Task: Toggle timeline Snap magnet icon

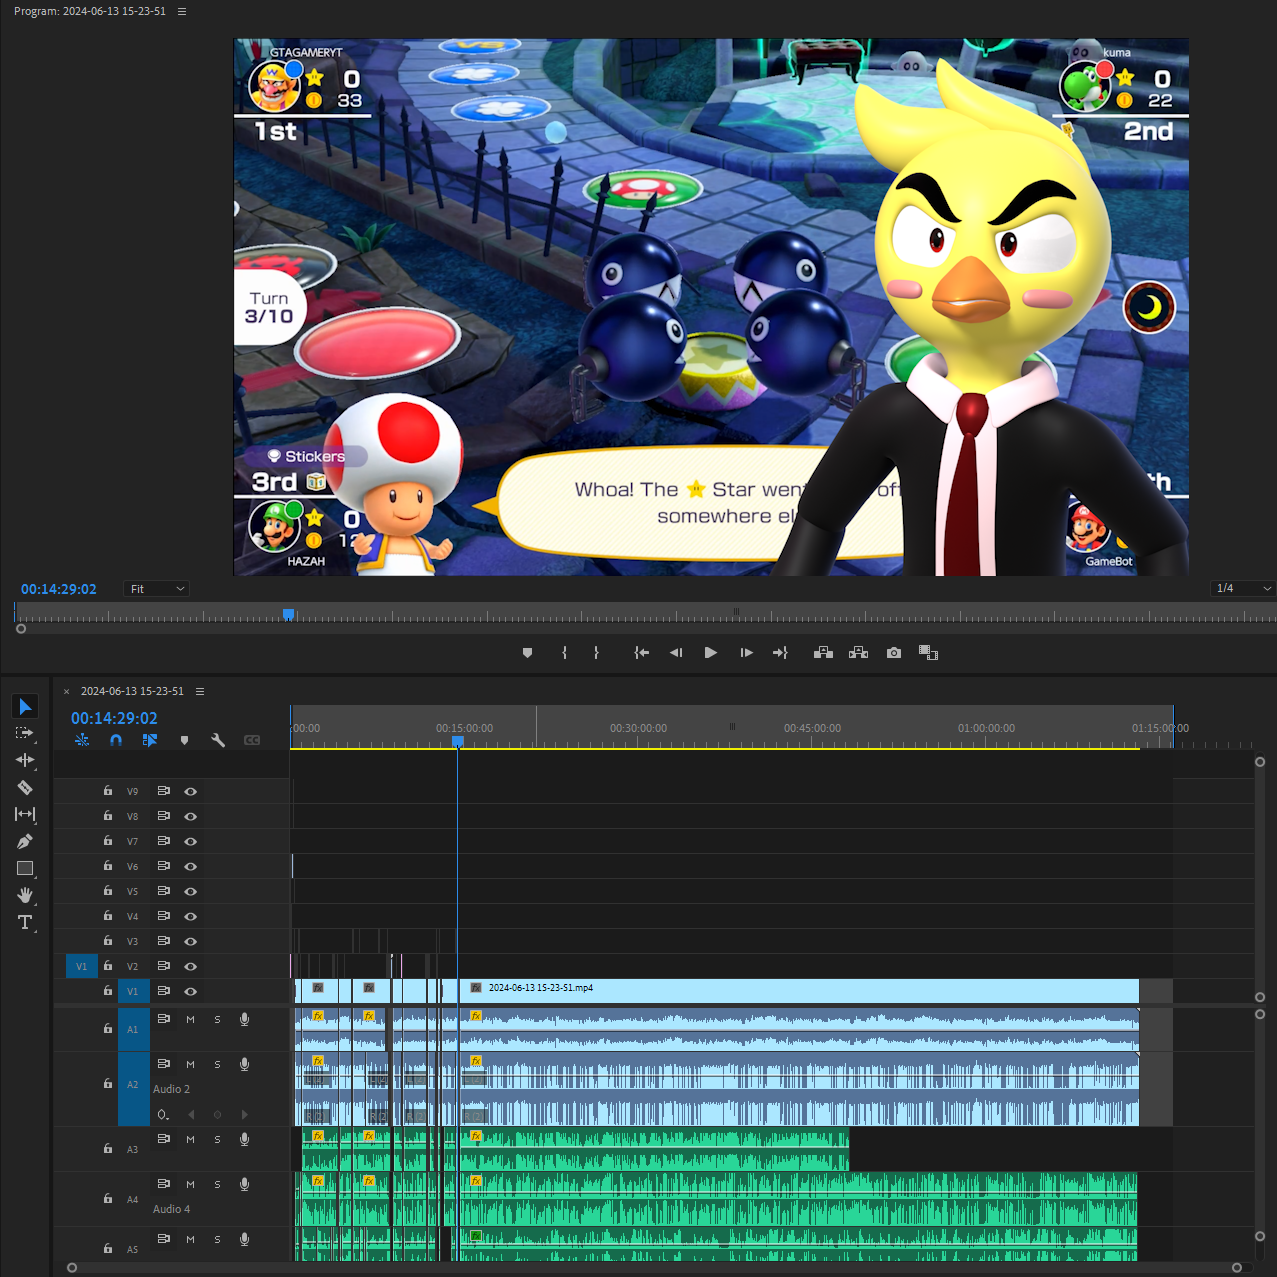Action: tap(116, 740)
